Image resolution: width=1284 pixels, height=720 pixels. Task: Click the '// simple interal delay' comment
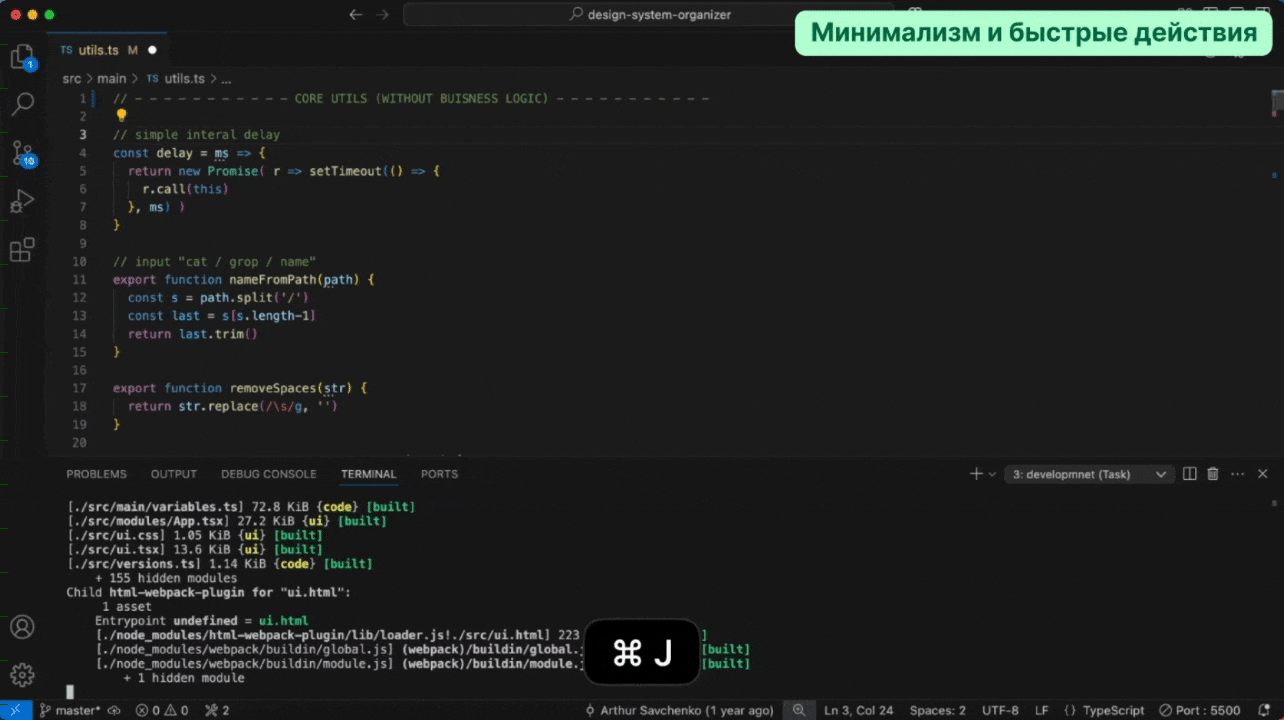point(196,135)
